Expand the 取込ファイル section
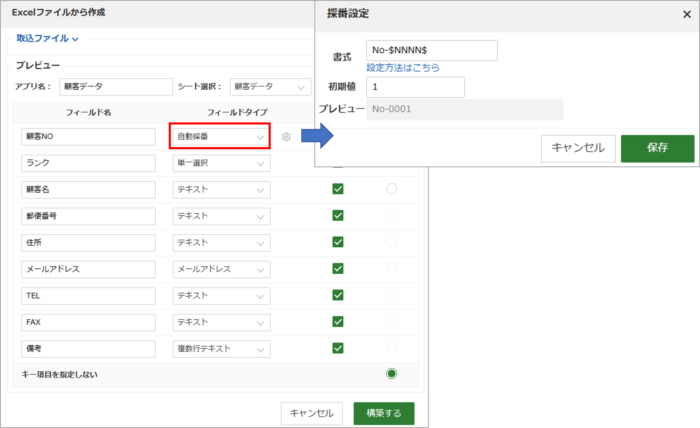Screen dimensions: 700x428 [47, 38]
